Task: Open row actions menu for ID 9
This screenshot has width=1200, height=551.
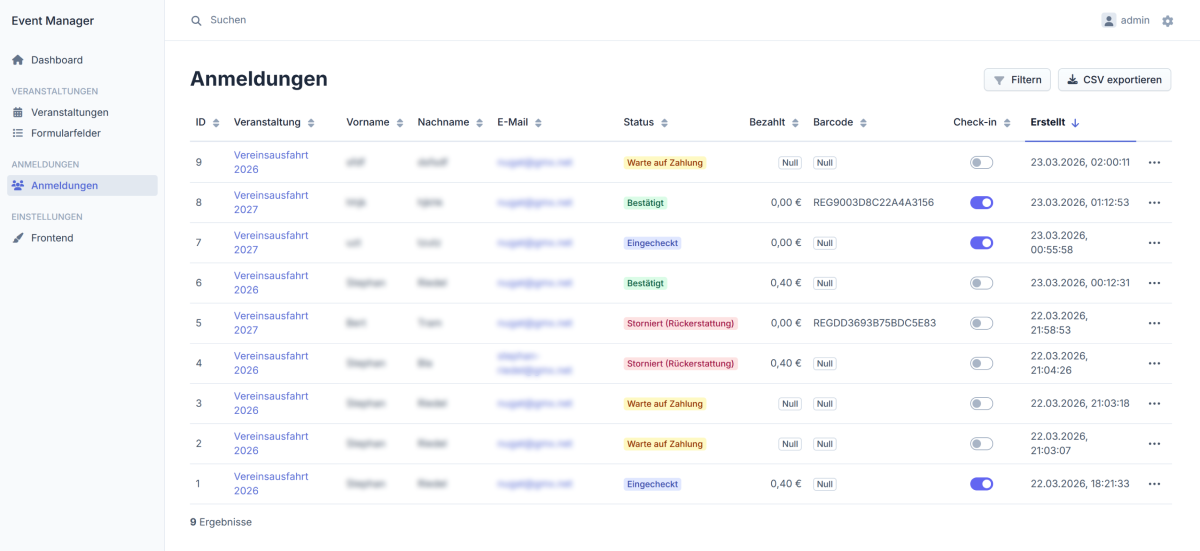Action: 1154,162
